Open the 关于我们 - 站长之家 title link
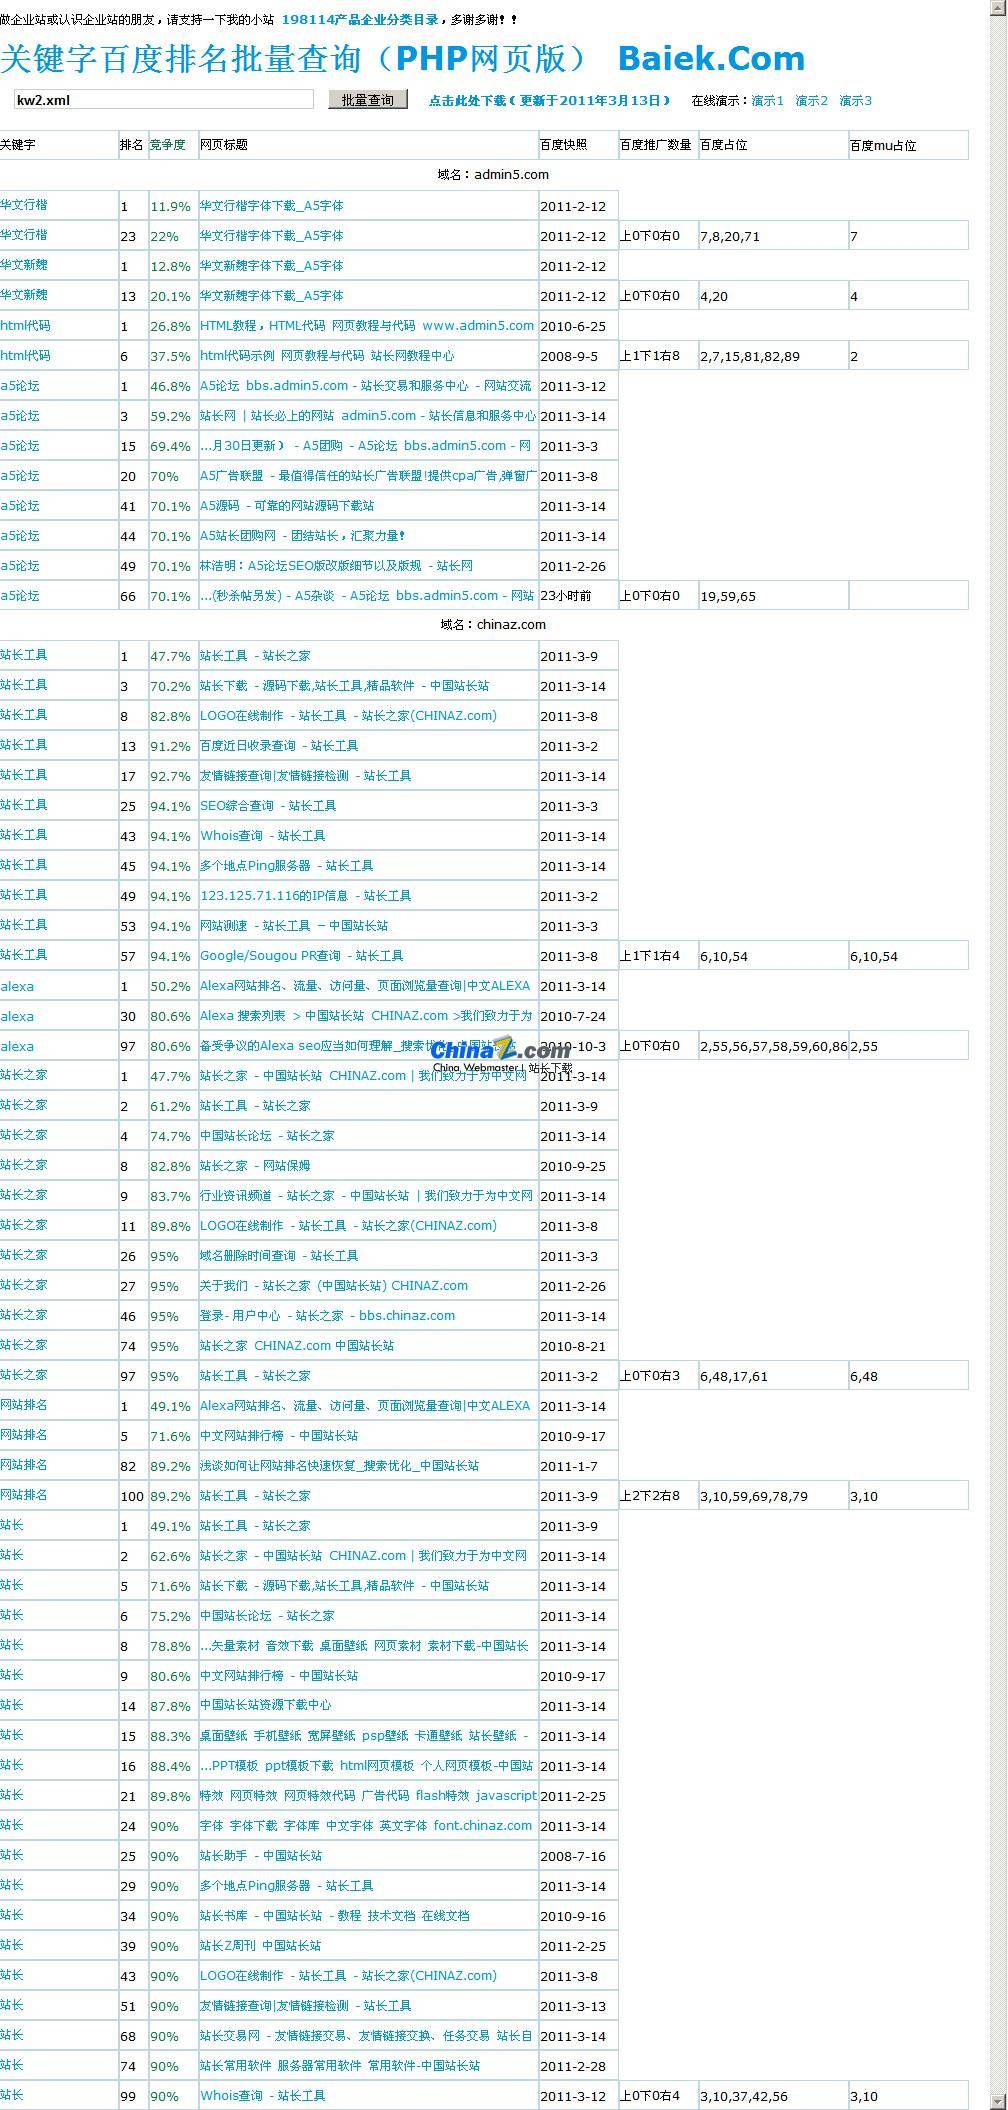Image resolution: width=1008 pixels, height=2110 pixels. point(334,1286)
